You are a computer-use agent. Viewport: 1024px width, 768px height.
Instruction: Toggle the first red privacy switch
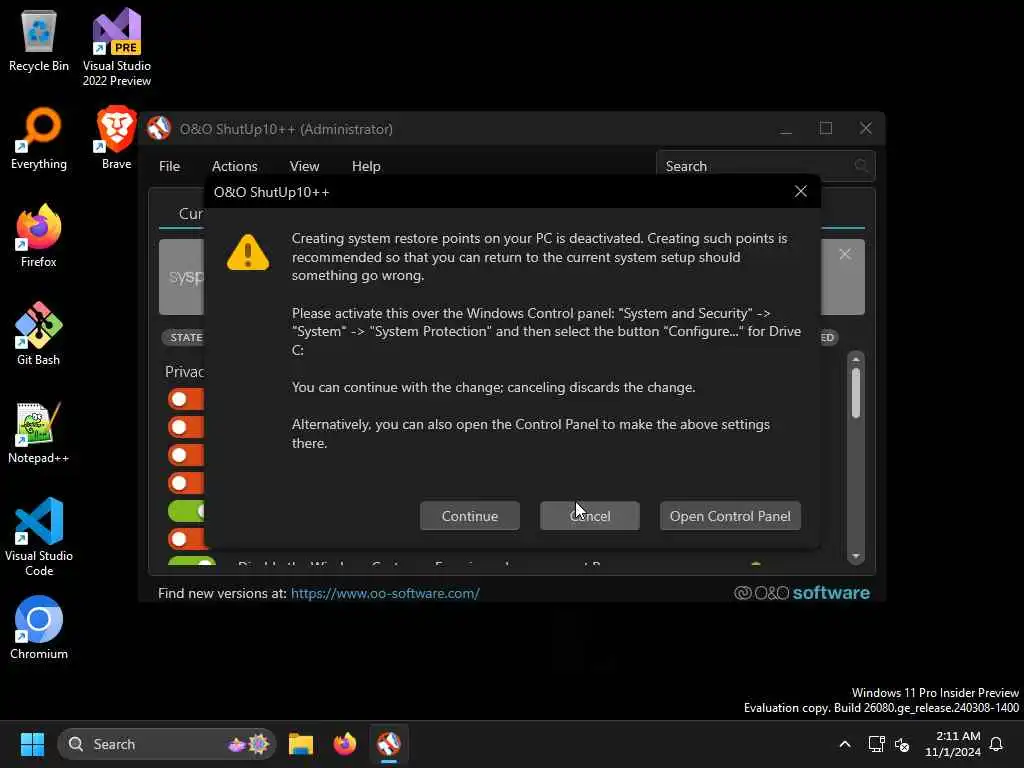(186, 399)
